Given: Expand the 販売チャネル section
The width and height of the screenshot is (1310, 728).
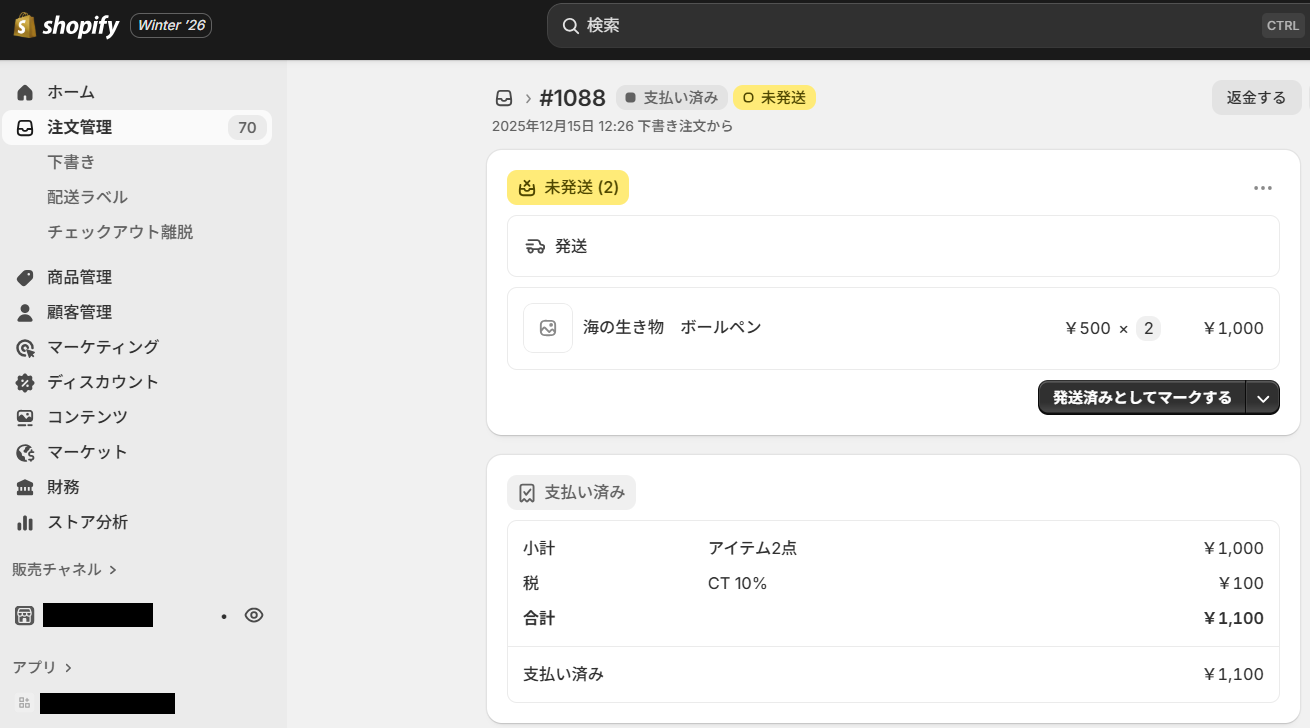Looking at the screenshot, I should click(x=65, y=569).
